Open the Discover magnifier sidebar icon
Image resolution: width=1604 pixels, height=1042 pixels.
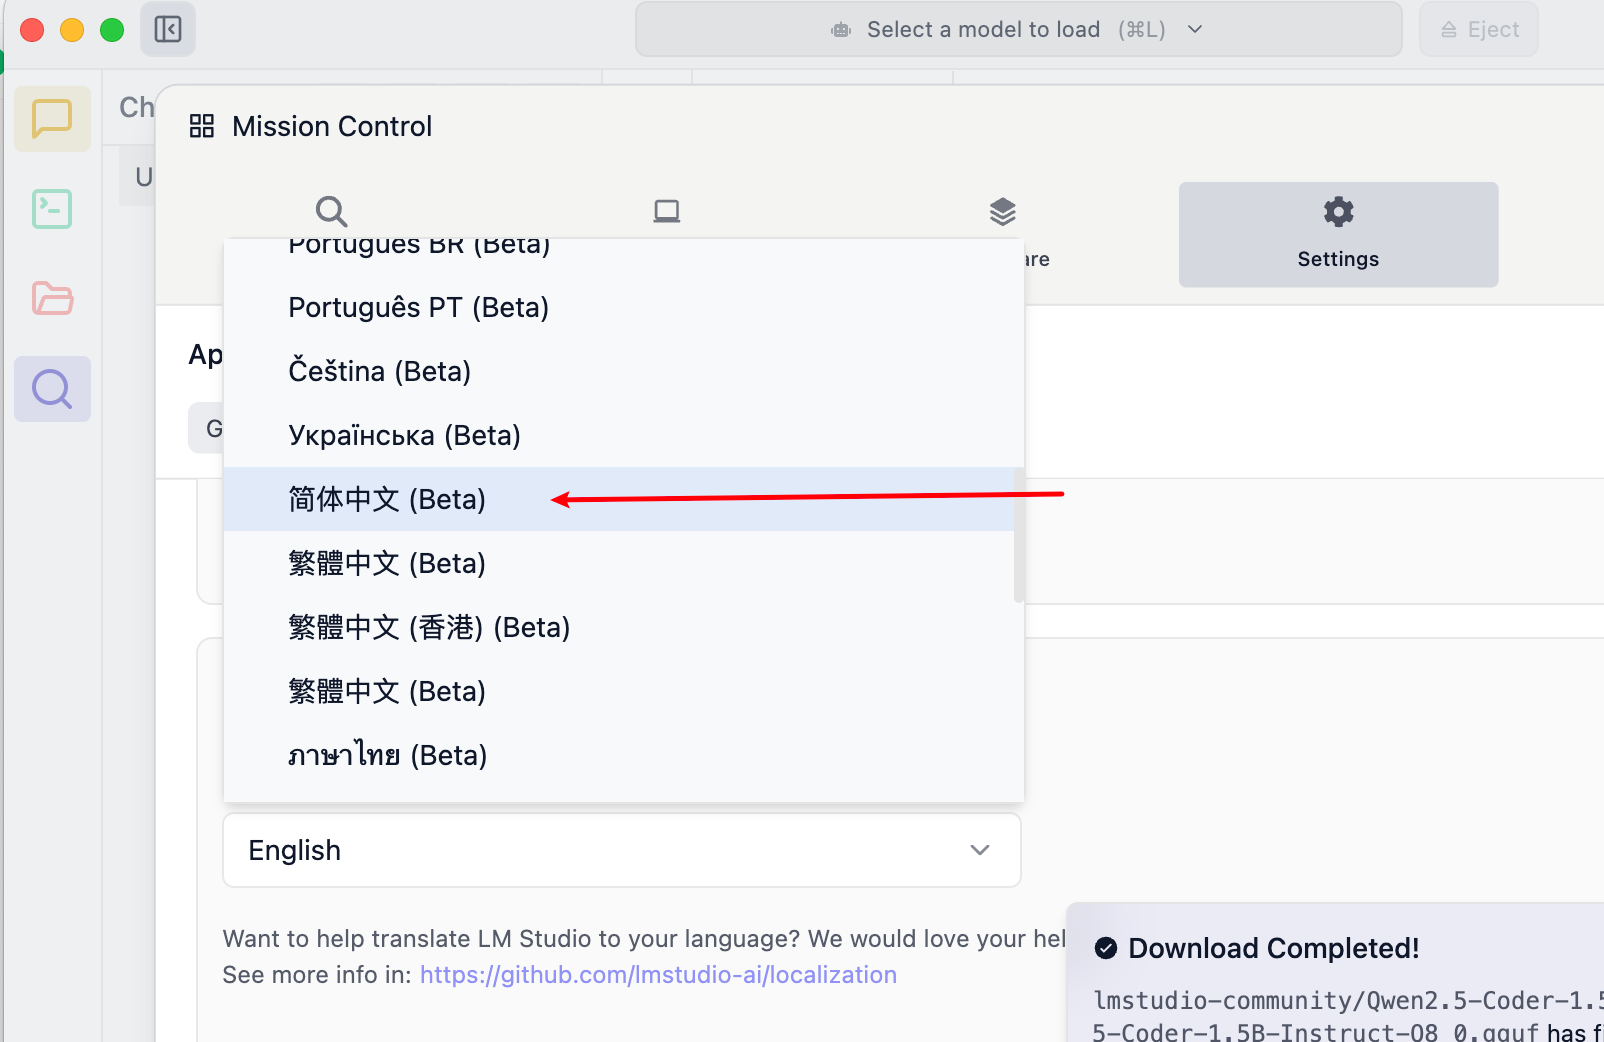(x=52, y=389)
